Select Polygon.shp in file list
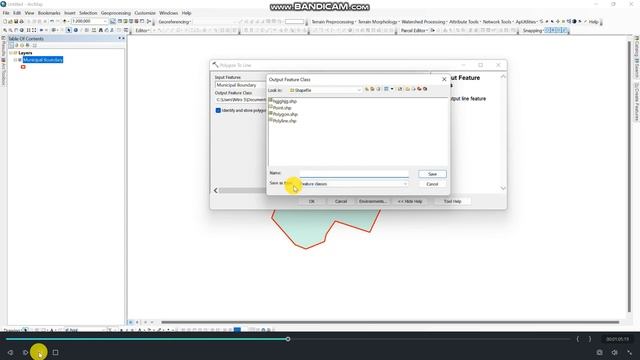The width and height of the screenshot is (640, 360). coord(285,114)
